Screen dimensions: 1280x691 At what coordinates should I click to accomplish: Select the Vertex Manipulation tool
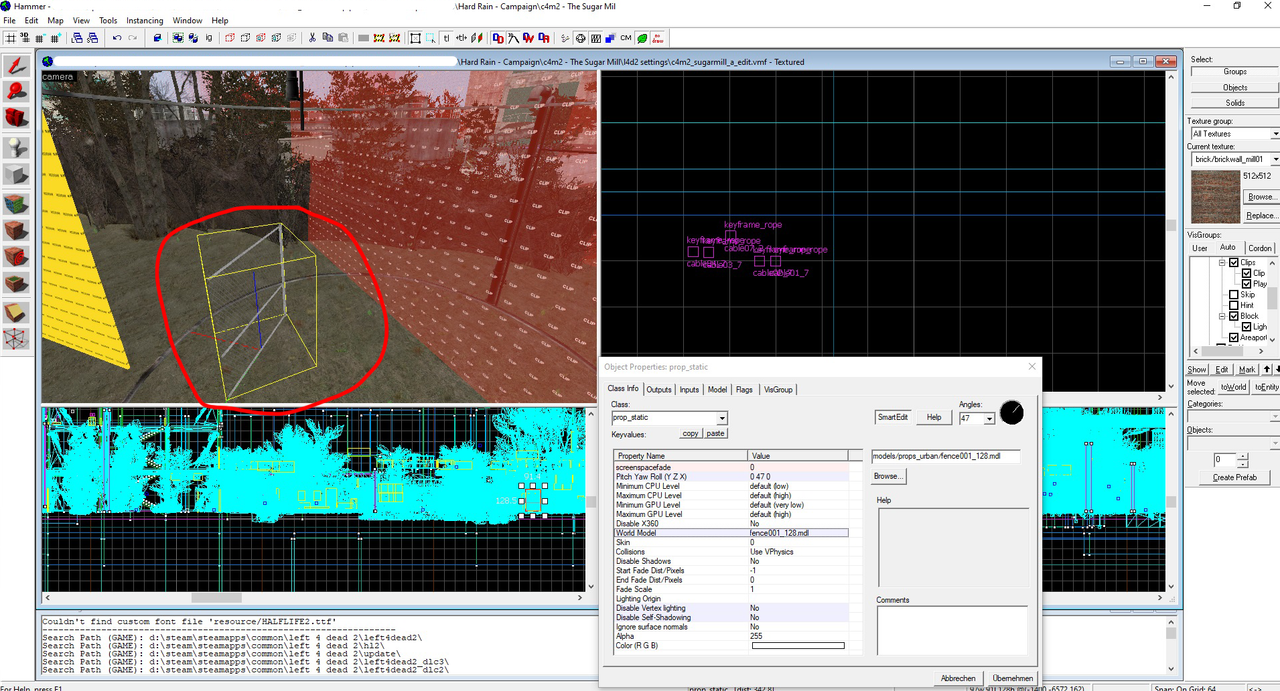[16, 338]
